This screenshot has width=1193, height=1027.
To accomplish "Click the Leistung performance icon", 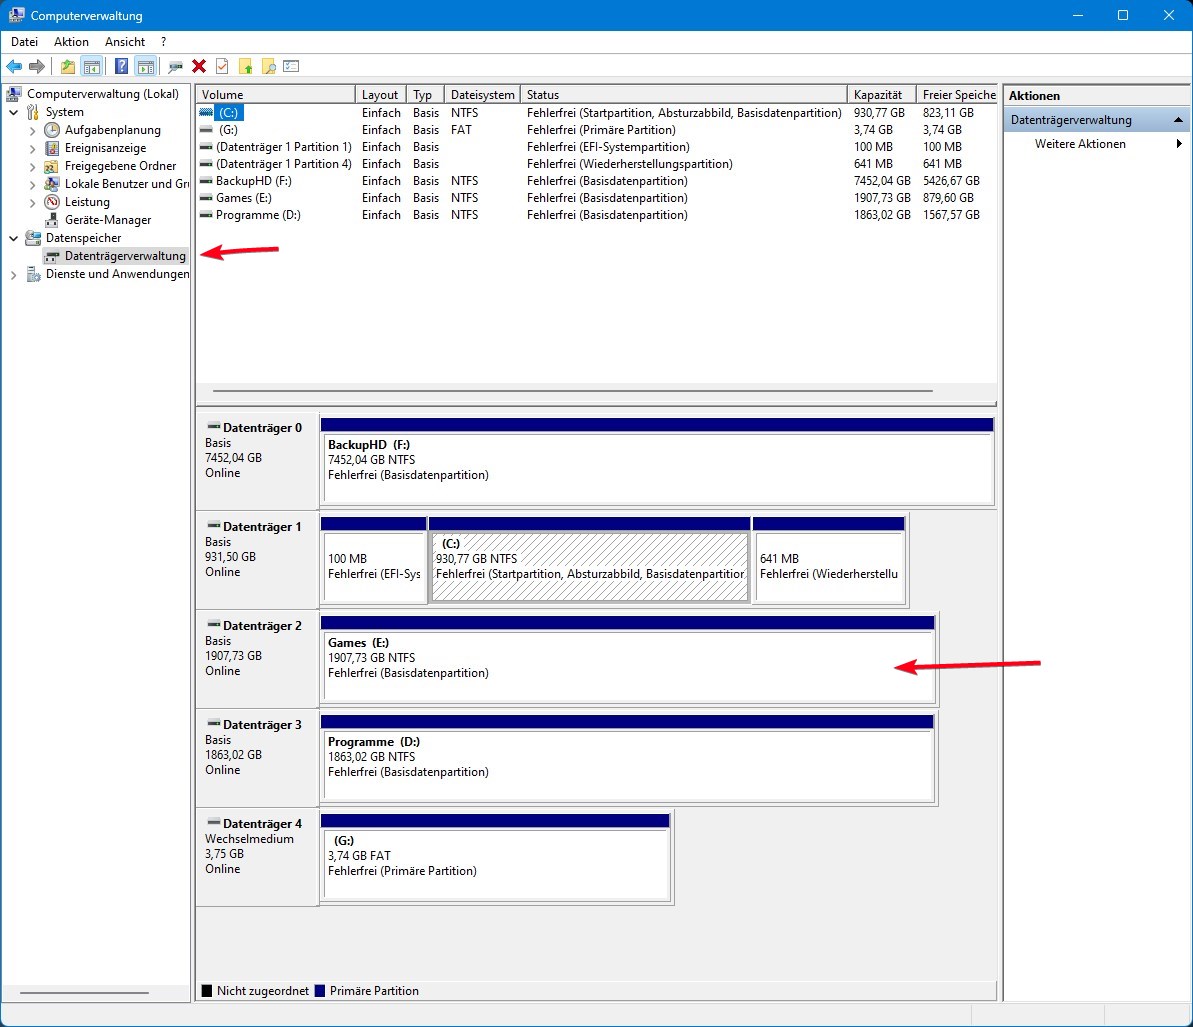I will [52, 202].
